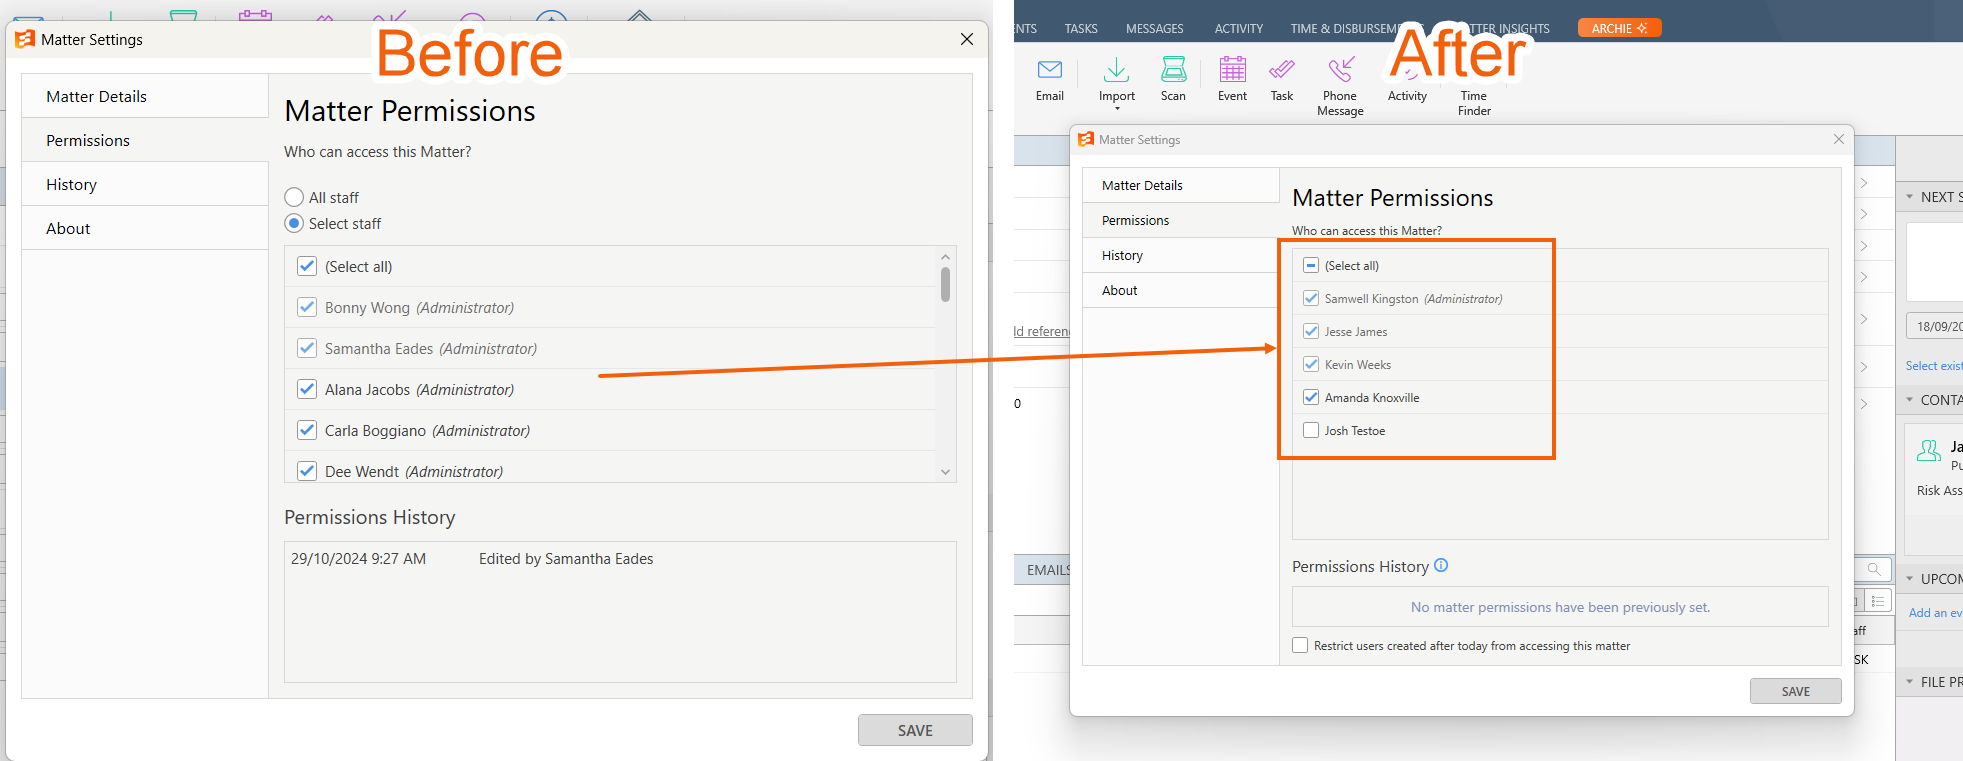Open the Time Finder icon

point(1474,70)
